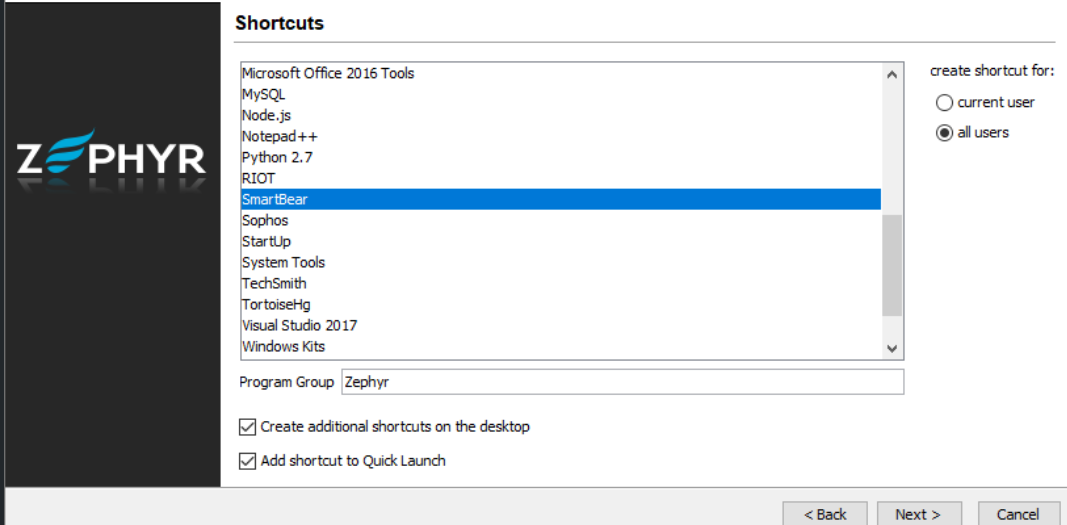
Task: Select 'Microsoft Office 2016 Tools' in list
Action: 328,73
